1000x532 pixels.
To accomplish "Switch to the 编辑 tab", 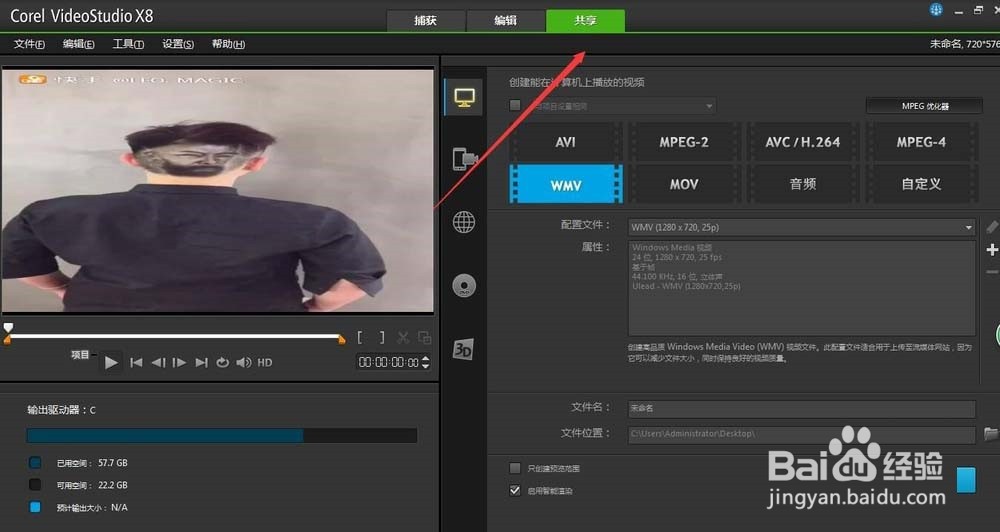I will 506,20.
